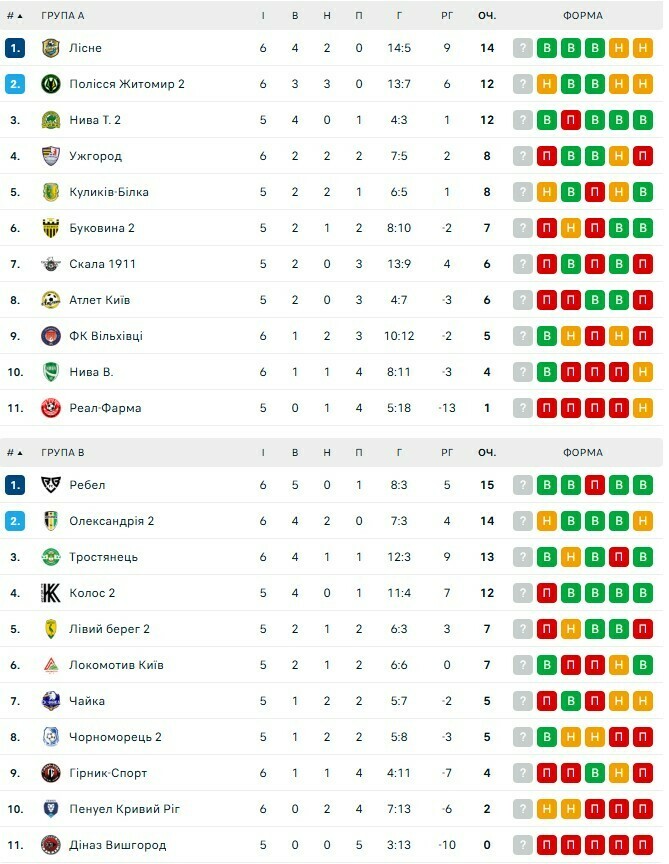669x864 pixels.
Task: Click the Чорноморець 2 club crest
Action: click(x=51, y=737)
